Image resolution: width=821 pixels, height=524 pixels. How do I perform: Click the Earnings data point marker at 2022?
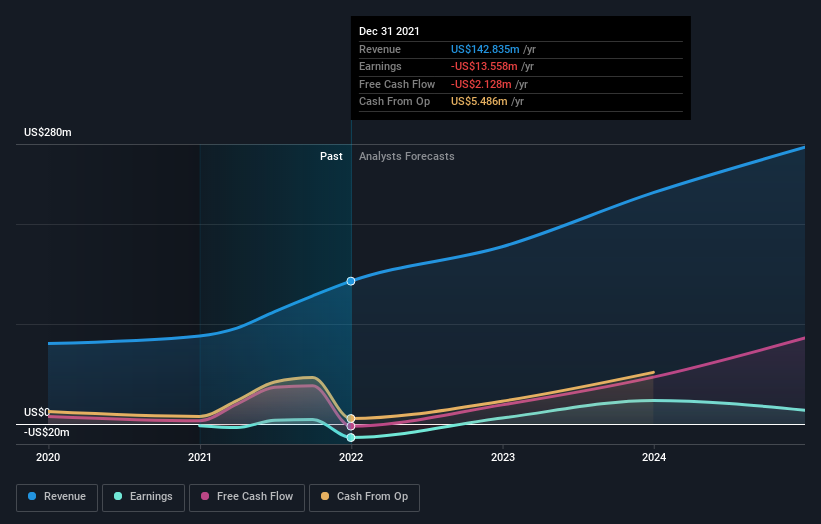(x=351, y=438)
